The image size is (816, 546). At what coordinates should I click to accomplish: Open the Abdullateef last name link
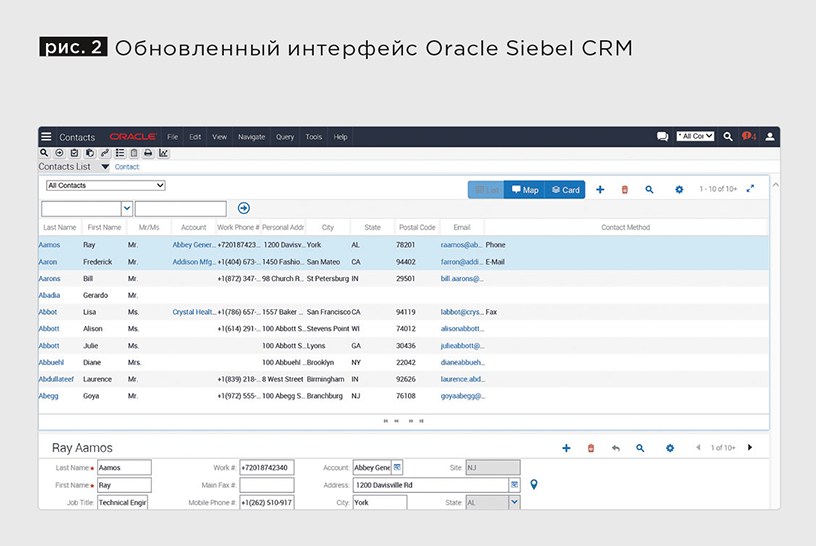[x=56, y=379]
